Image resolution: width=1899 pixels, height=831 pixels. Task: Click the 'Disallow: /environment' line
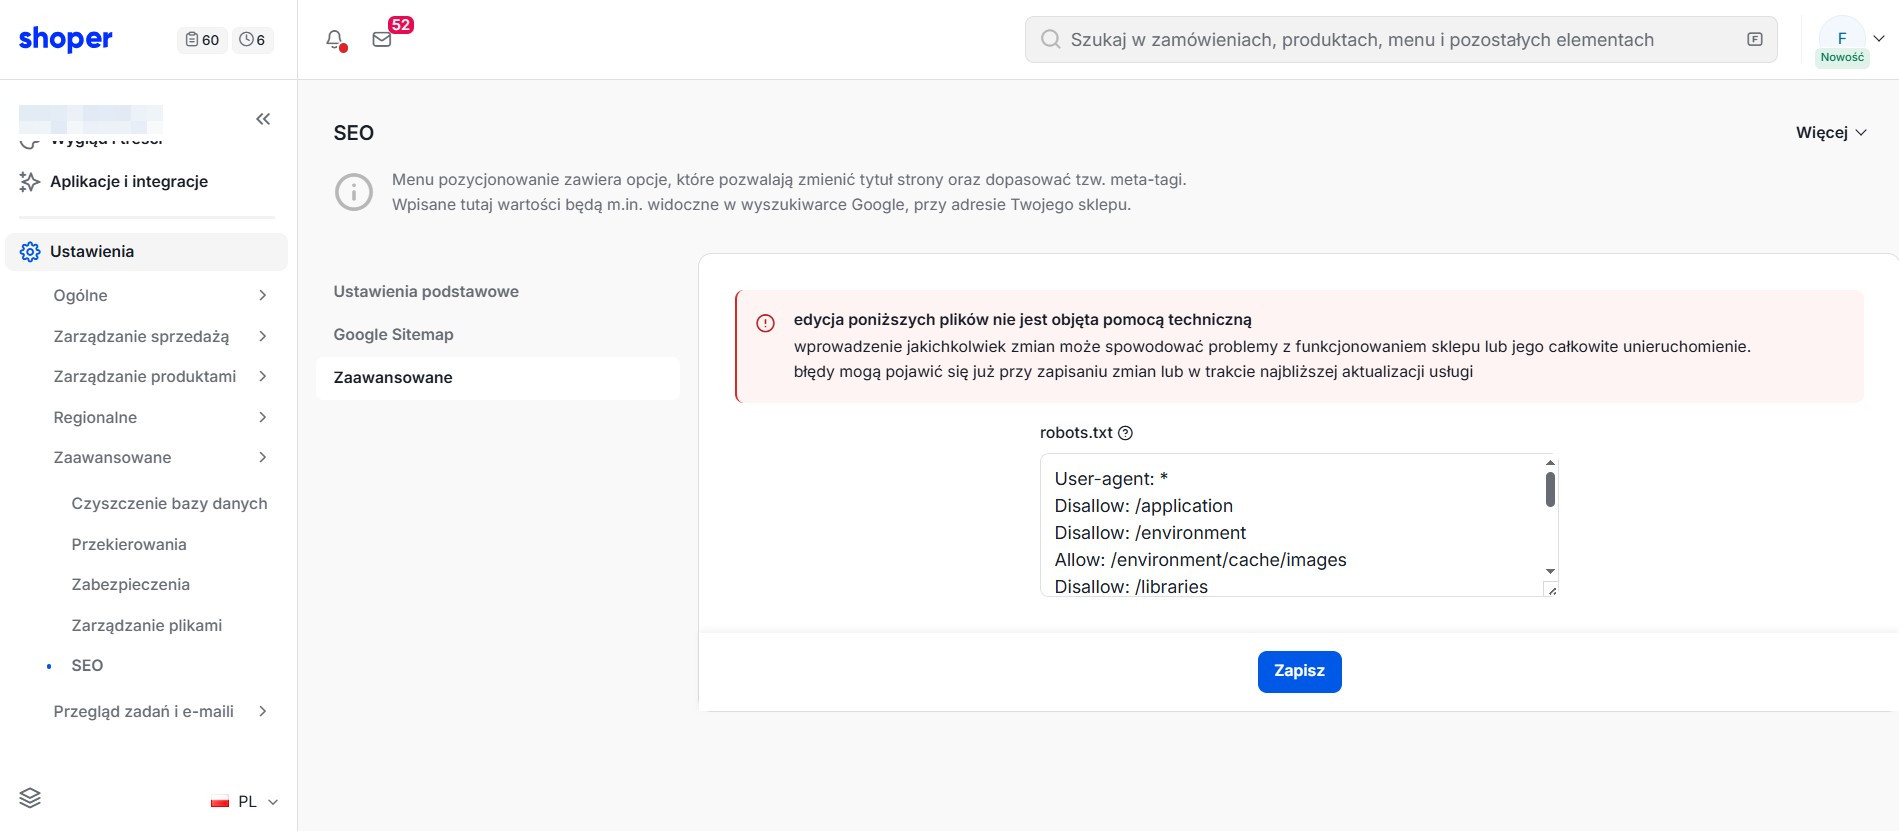pos(1150,533)
